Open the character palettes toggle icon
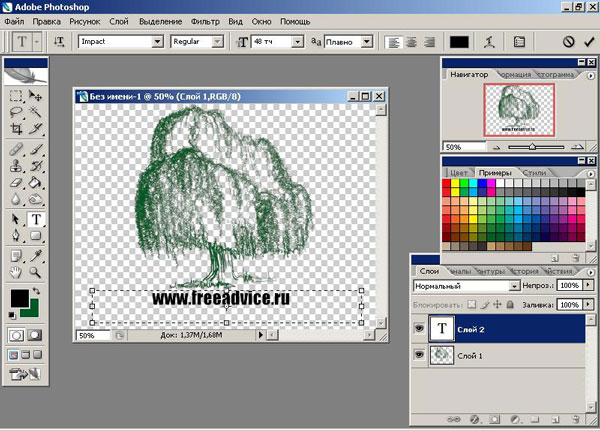This screenshot has width=600, height=431. (x=519, y=42)
